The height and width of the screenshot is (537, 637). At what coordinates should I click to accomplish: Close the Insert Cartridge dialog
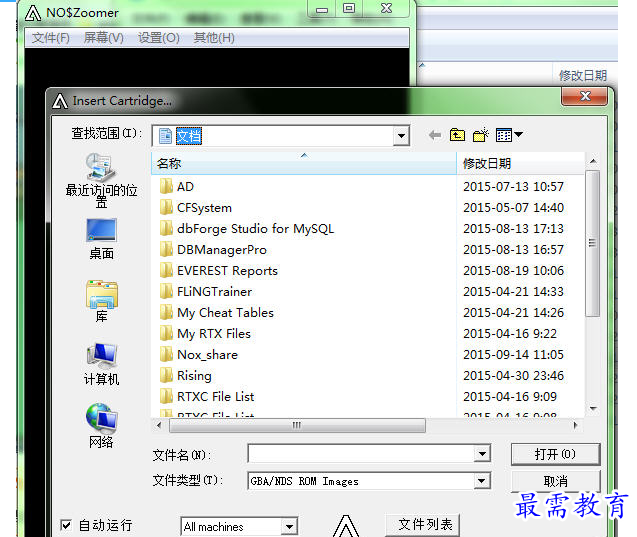pyautogui.click(x=585, y=97)
